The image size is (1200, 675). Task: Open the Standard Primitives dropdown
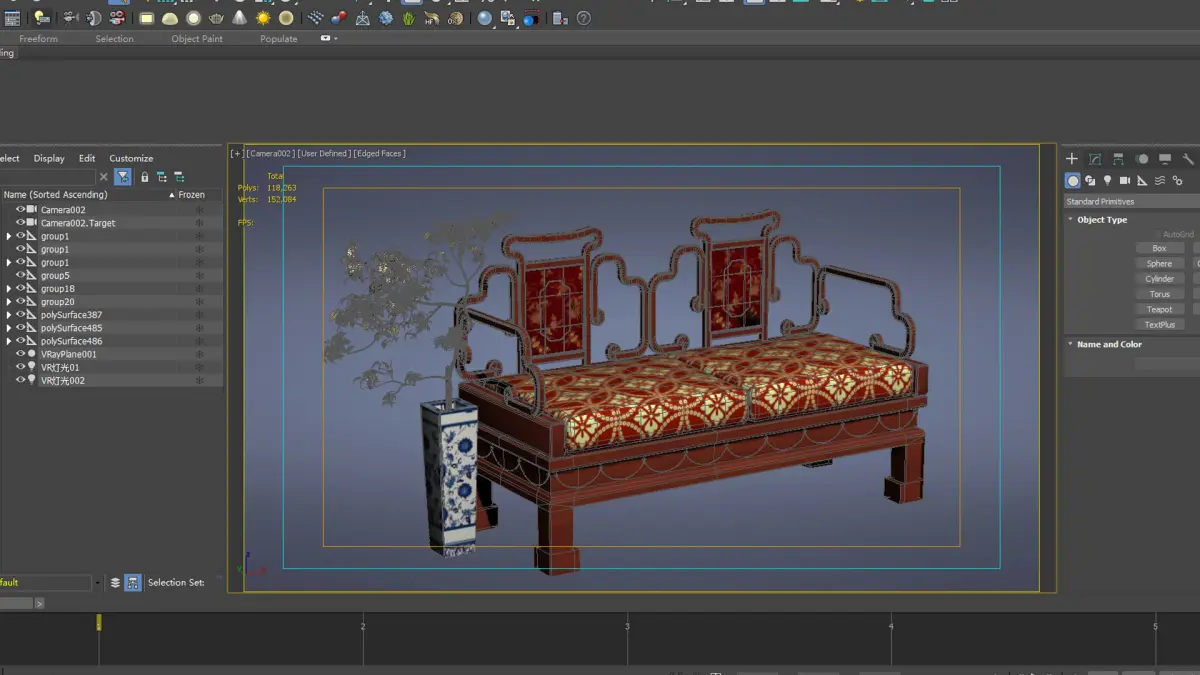click(x=1132, y=202)
